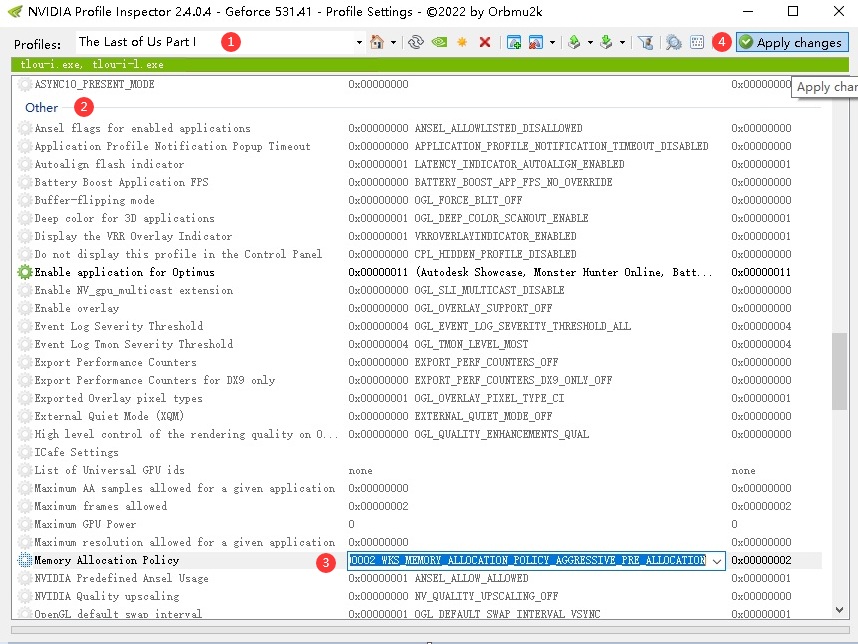This screenshot has width=858, height=644.
Task: Click the 0x00000002 default value for Memory Allocation Policy
Action: click(x=761, y=560)
